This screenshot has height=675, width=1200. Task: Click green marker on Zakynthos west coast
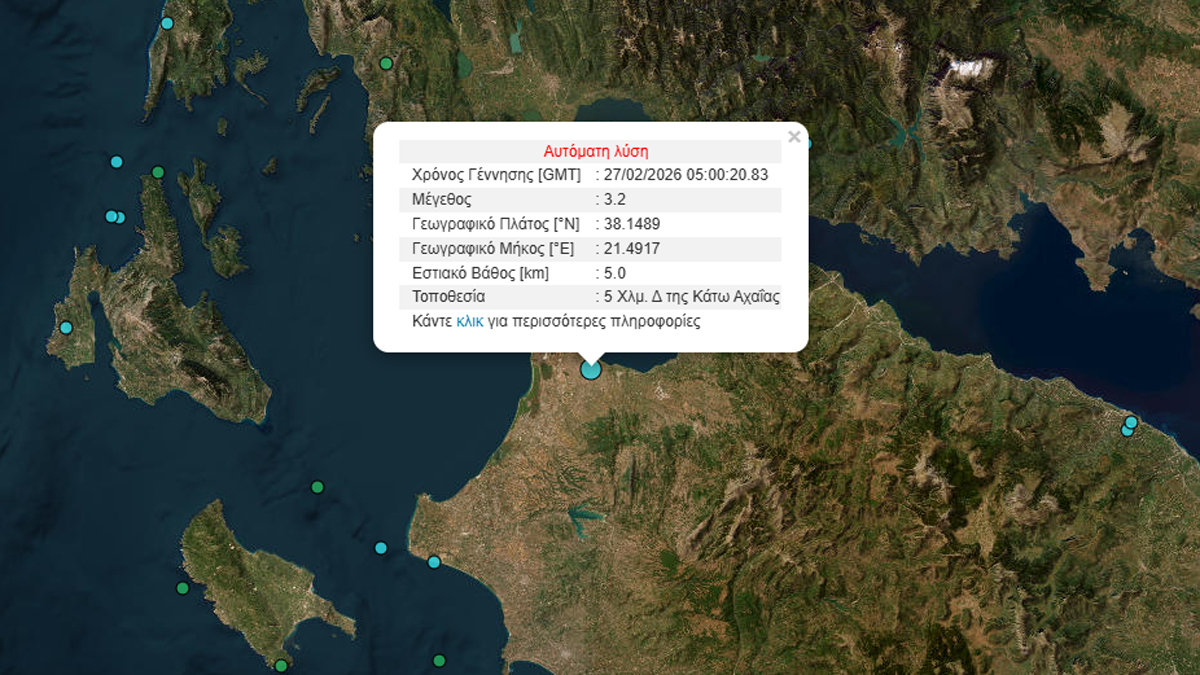[x=182, y=588]
